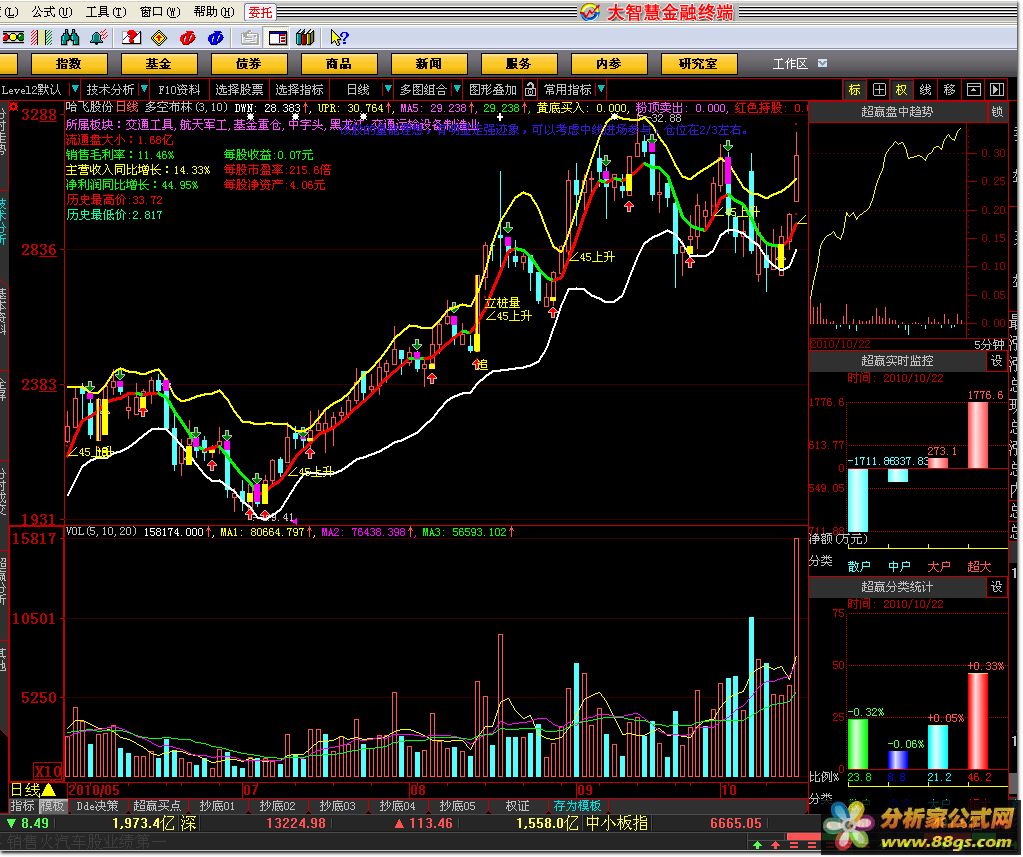1023x857 pixels.
Task: Click the 新闻 yellow button
Action: point(429,64)
